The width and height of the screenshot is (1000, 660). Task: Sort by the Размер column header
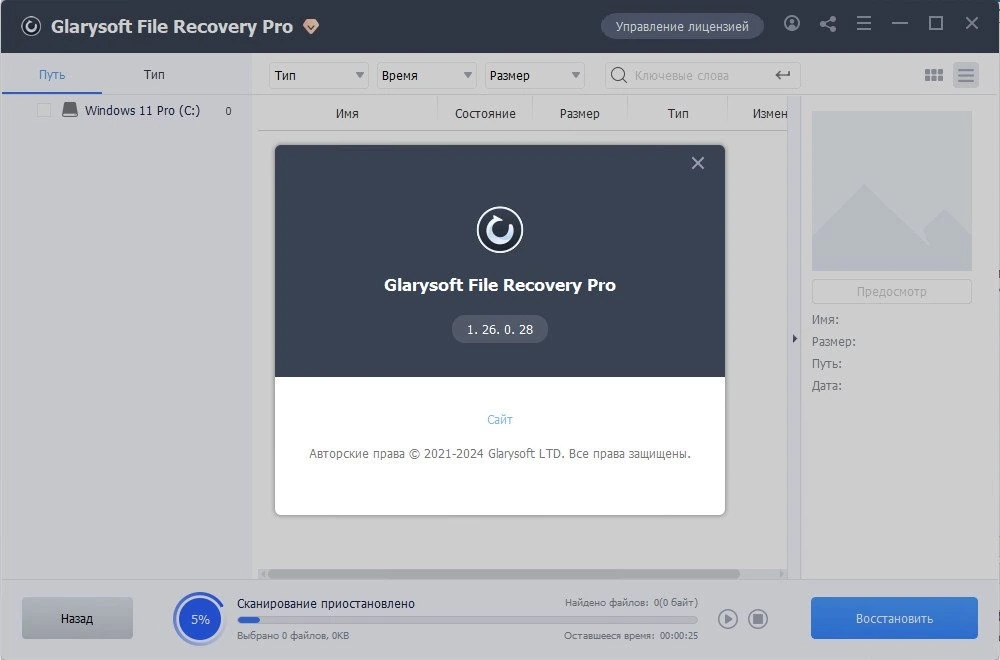click(x=579, y=114)
